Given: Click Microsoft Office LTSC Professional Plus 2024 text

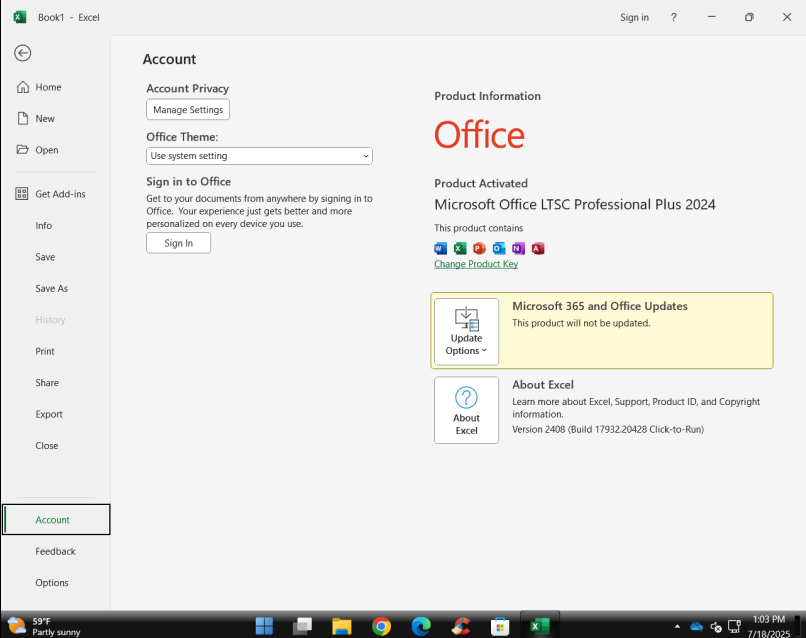Looking at the screenshot, I should pos(575,205).
